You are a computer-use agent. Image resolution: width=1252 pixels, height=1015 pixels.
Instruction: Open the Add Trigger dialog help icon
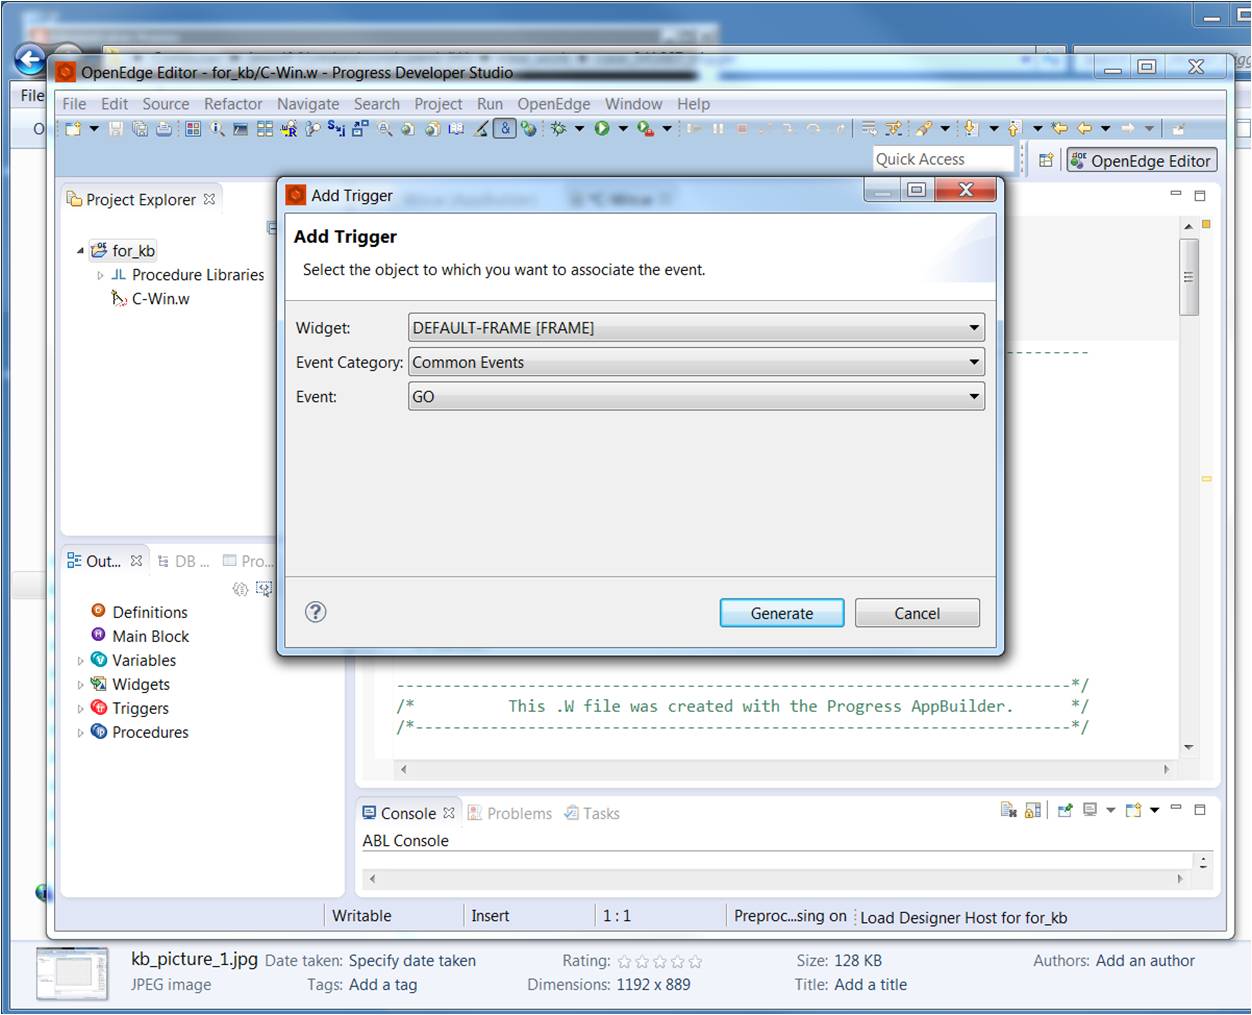(316, 611)
